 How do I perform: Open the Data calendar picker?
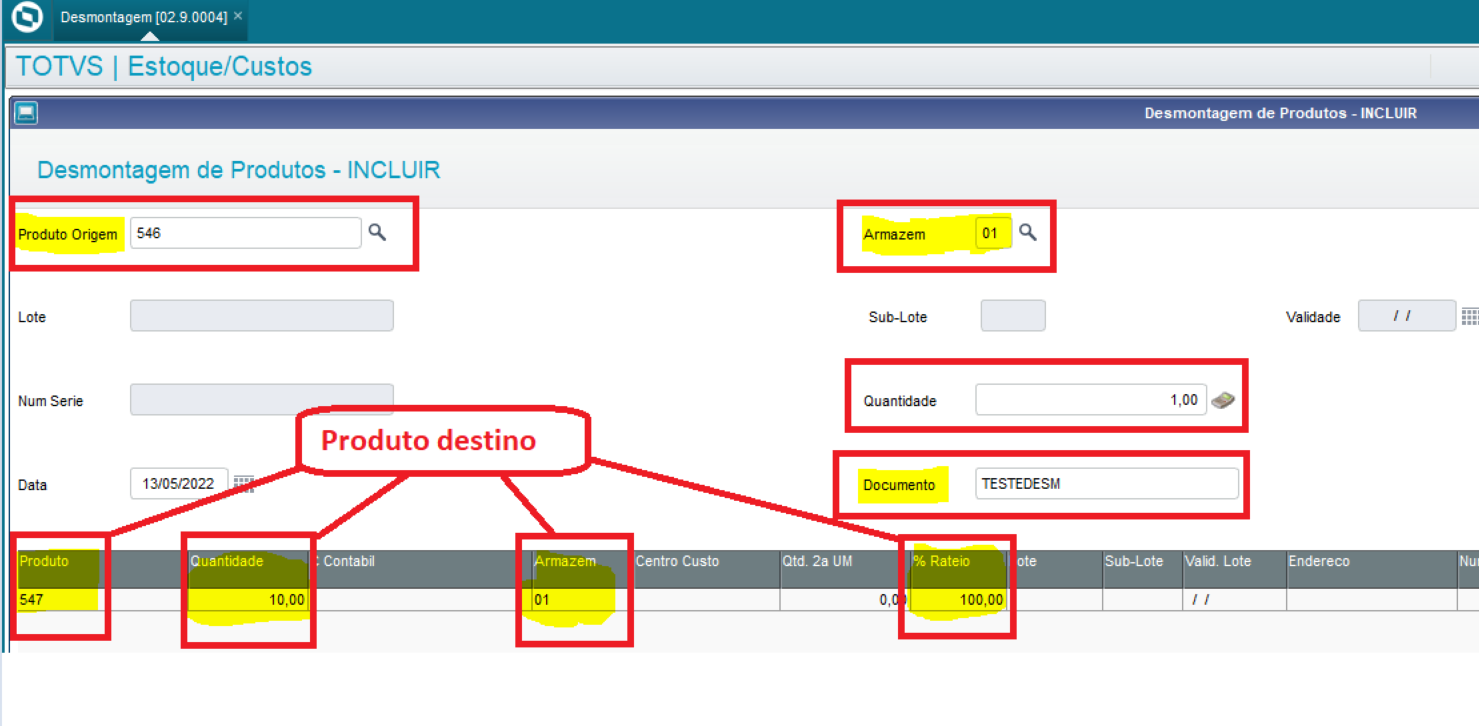[x=243, y=484]
